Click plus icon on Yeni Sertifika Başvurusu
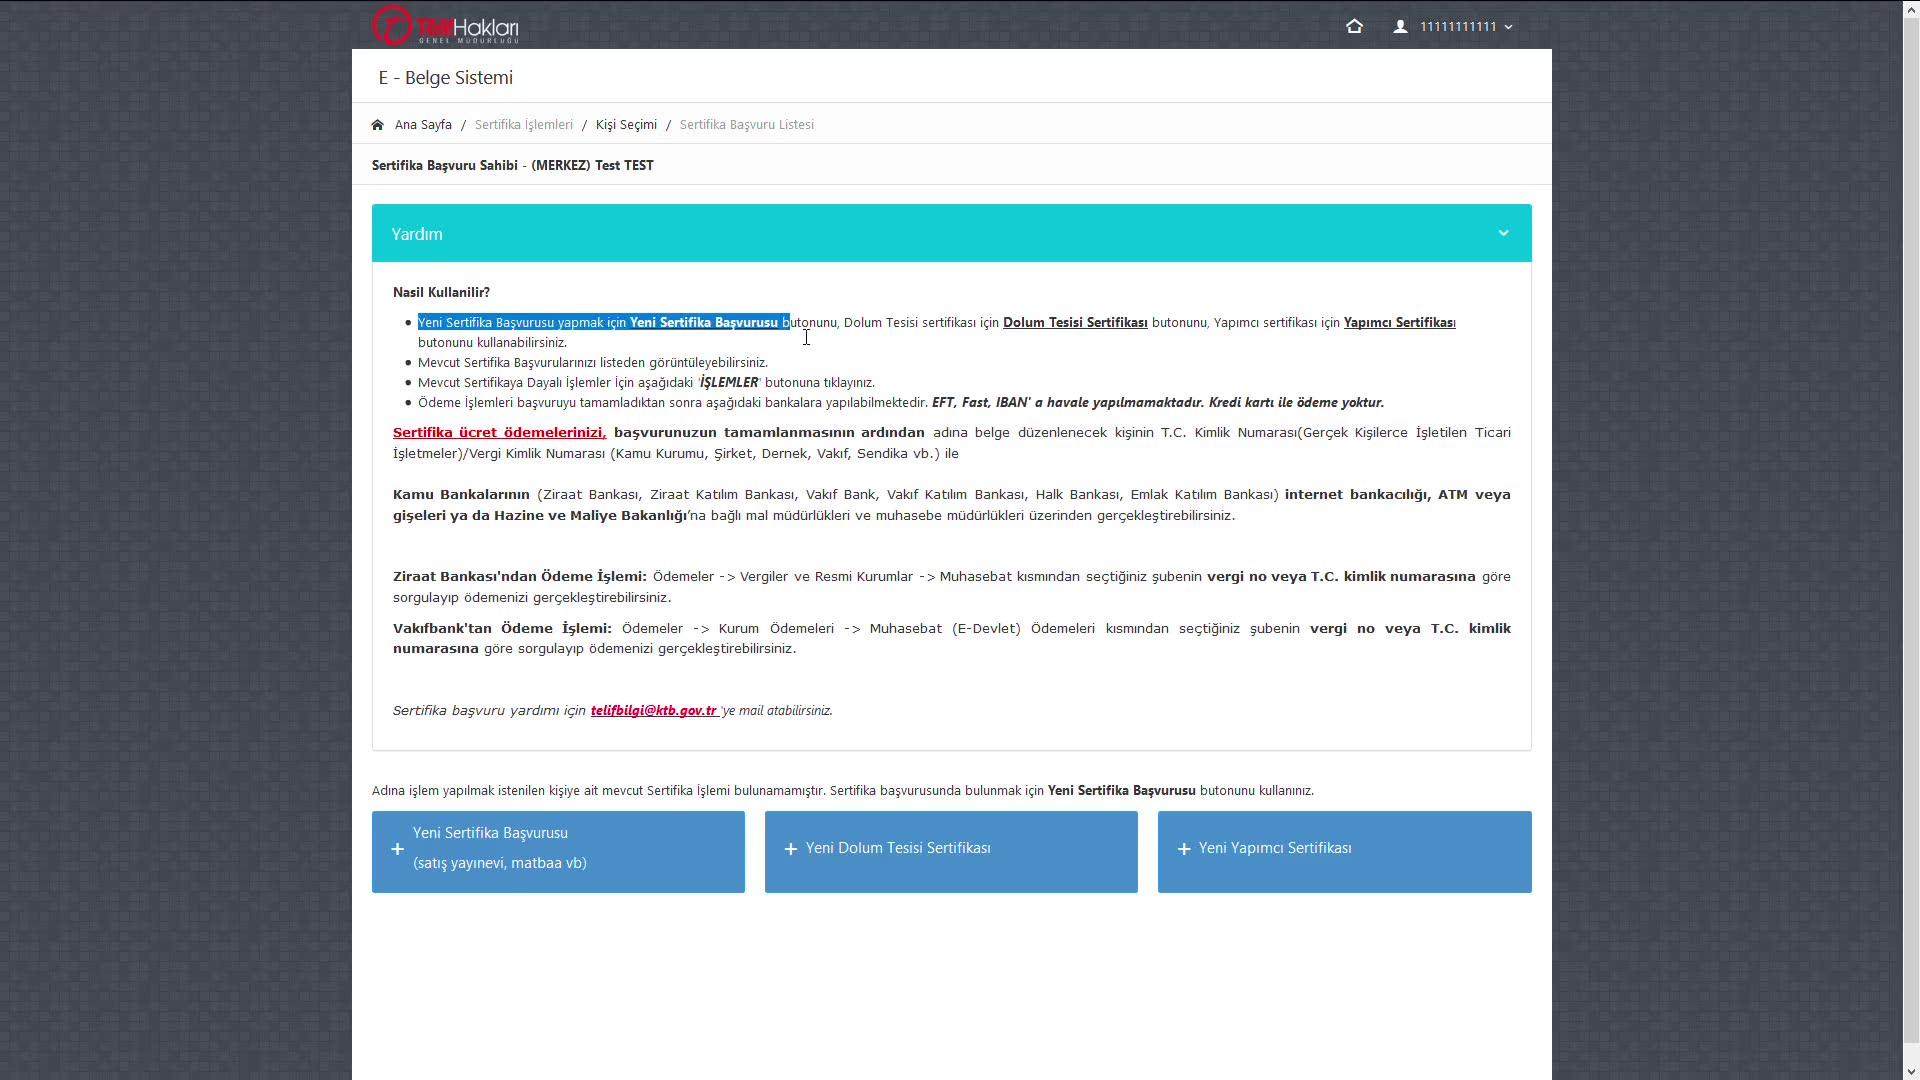This screenshot has width=1920, height=1080. click(397, 849)
